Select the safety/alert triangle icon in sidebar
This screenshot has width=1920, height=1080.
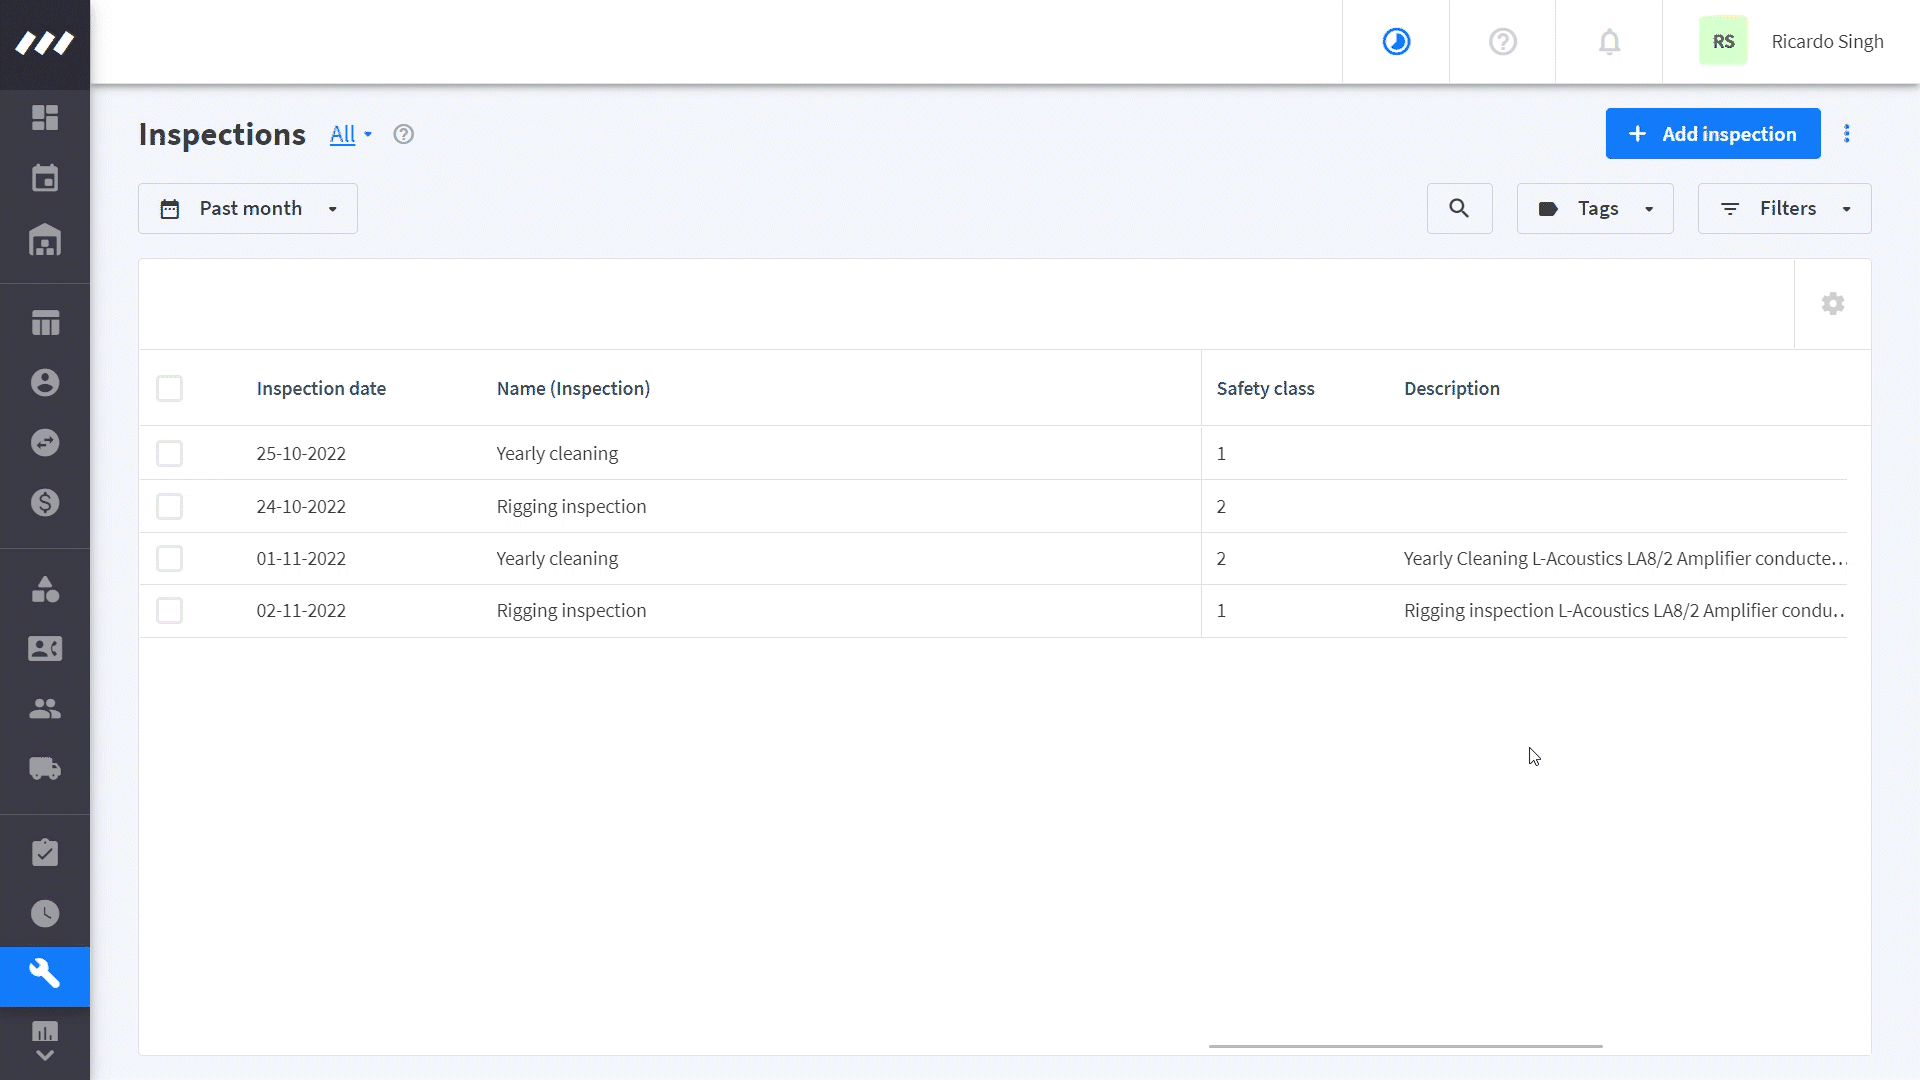(x=45, y=587)
